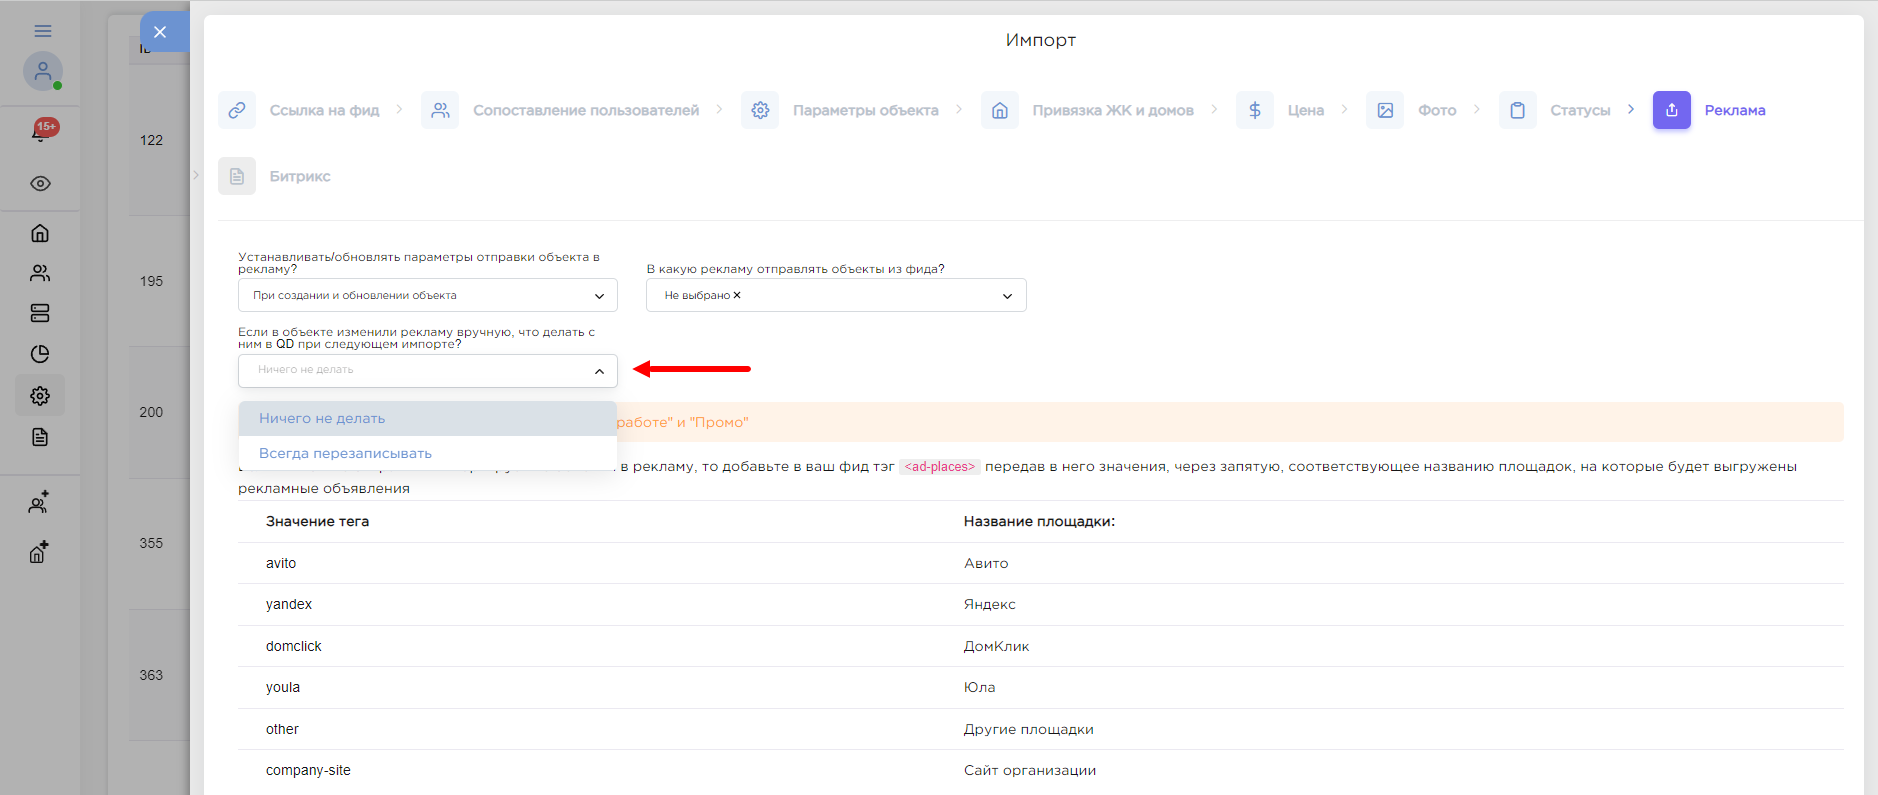Click the link icon for Ссылка на фид

(x=237, y=110)
